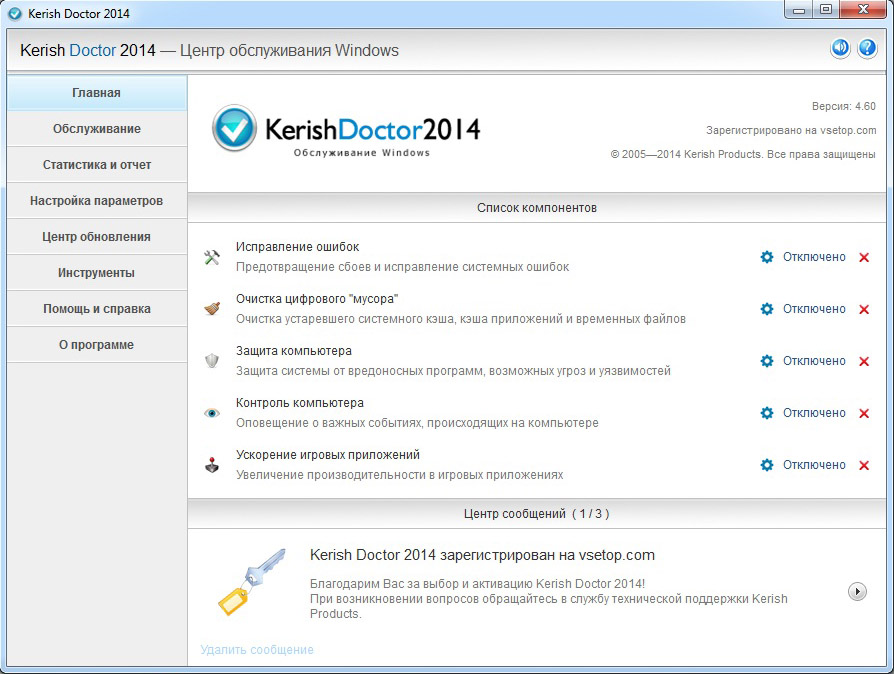Image resolution: width=894 pixels, height=674 pixels.
Task: Open gear settings for Ускорение игровых приложений
Action: click(767, 465)
